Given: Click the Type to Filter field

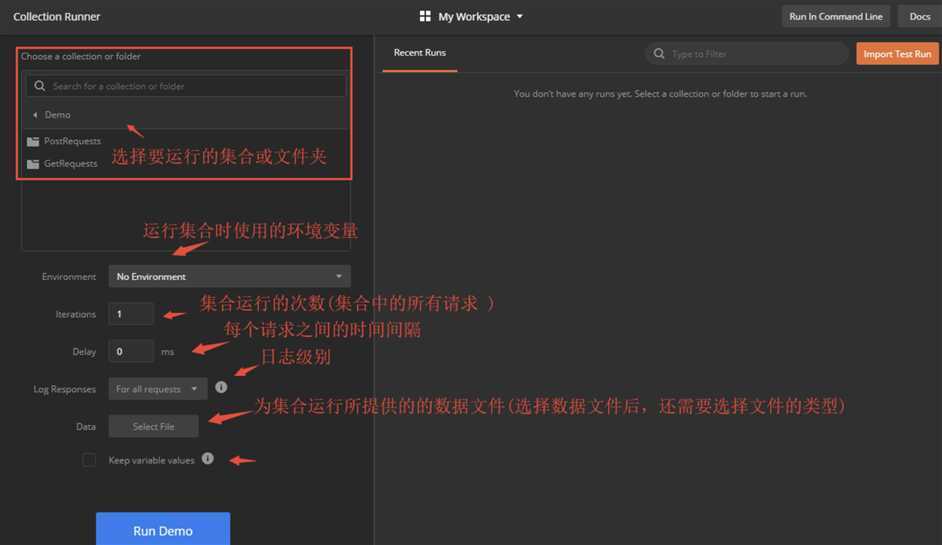Looking at the screenshot, I should coord(747,53).
